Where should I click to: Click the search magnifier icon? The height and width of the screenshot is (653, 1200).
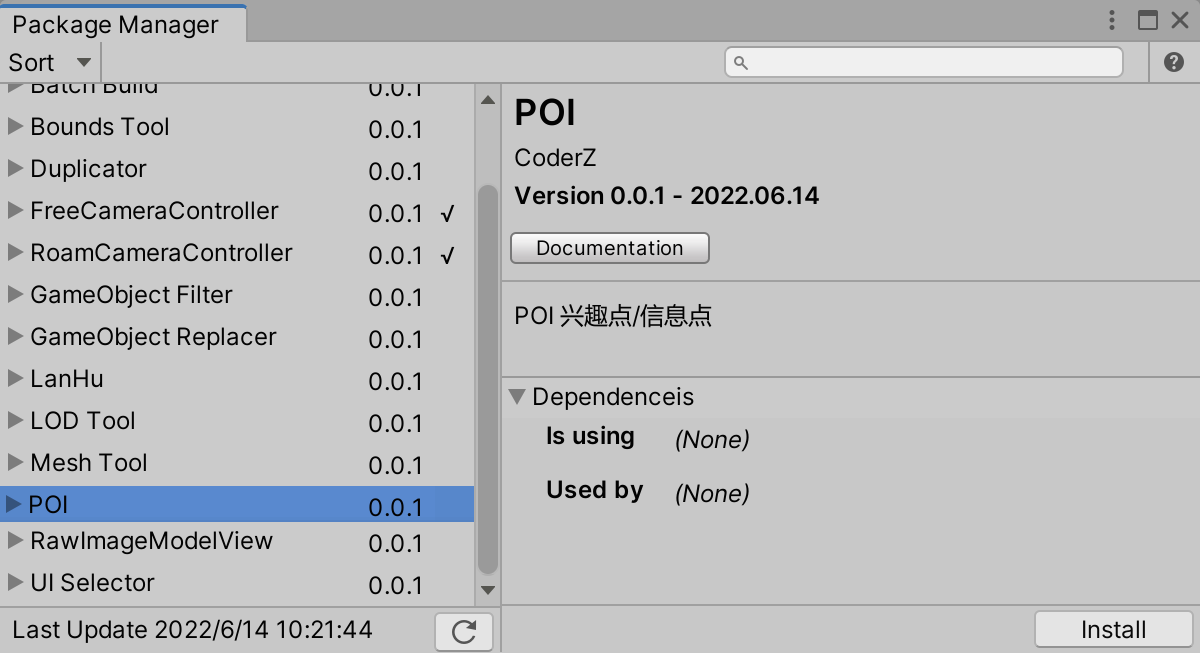pyautogui.click(x=740, y=61)
